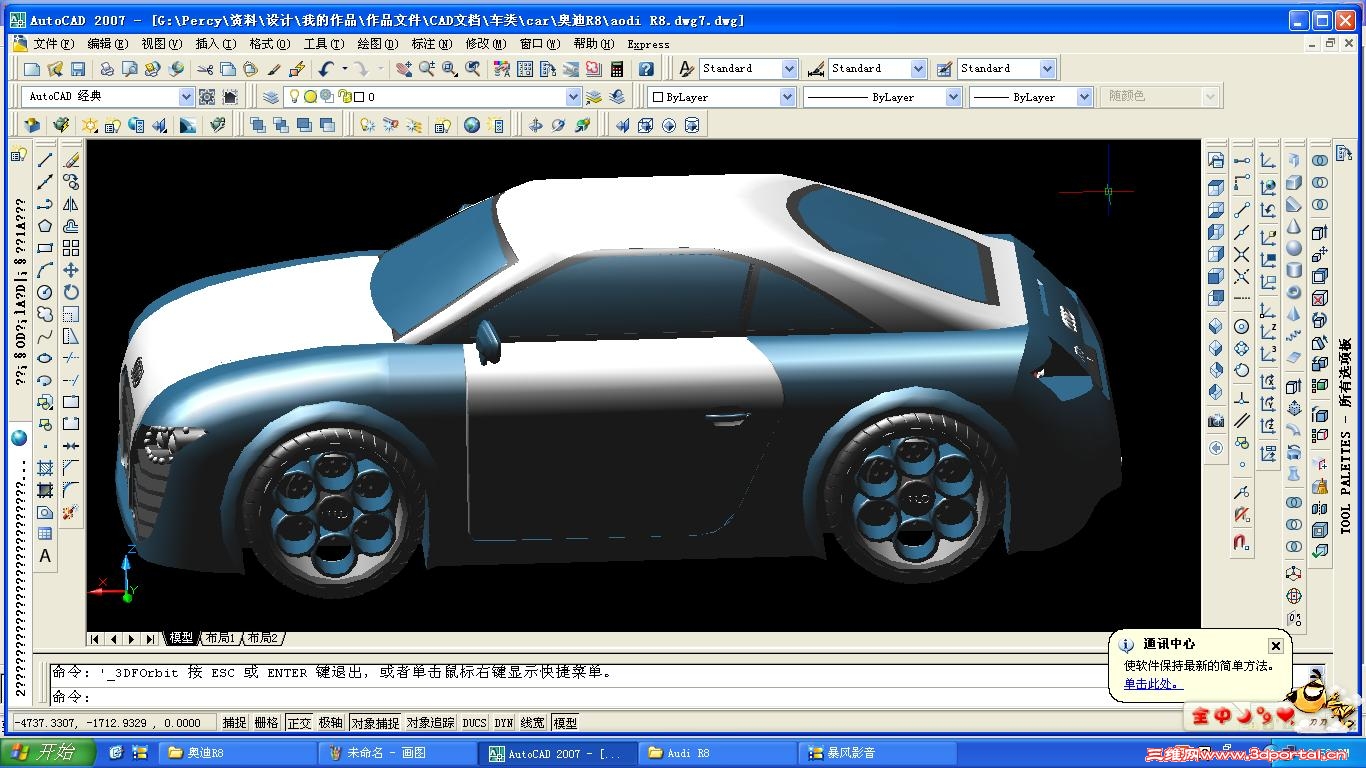Select the Circle draw tool
Screen dimensions: 1366x768
tap(45, 292)
